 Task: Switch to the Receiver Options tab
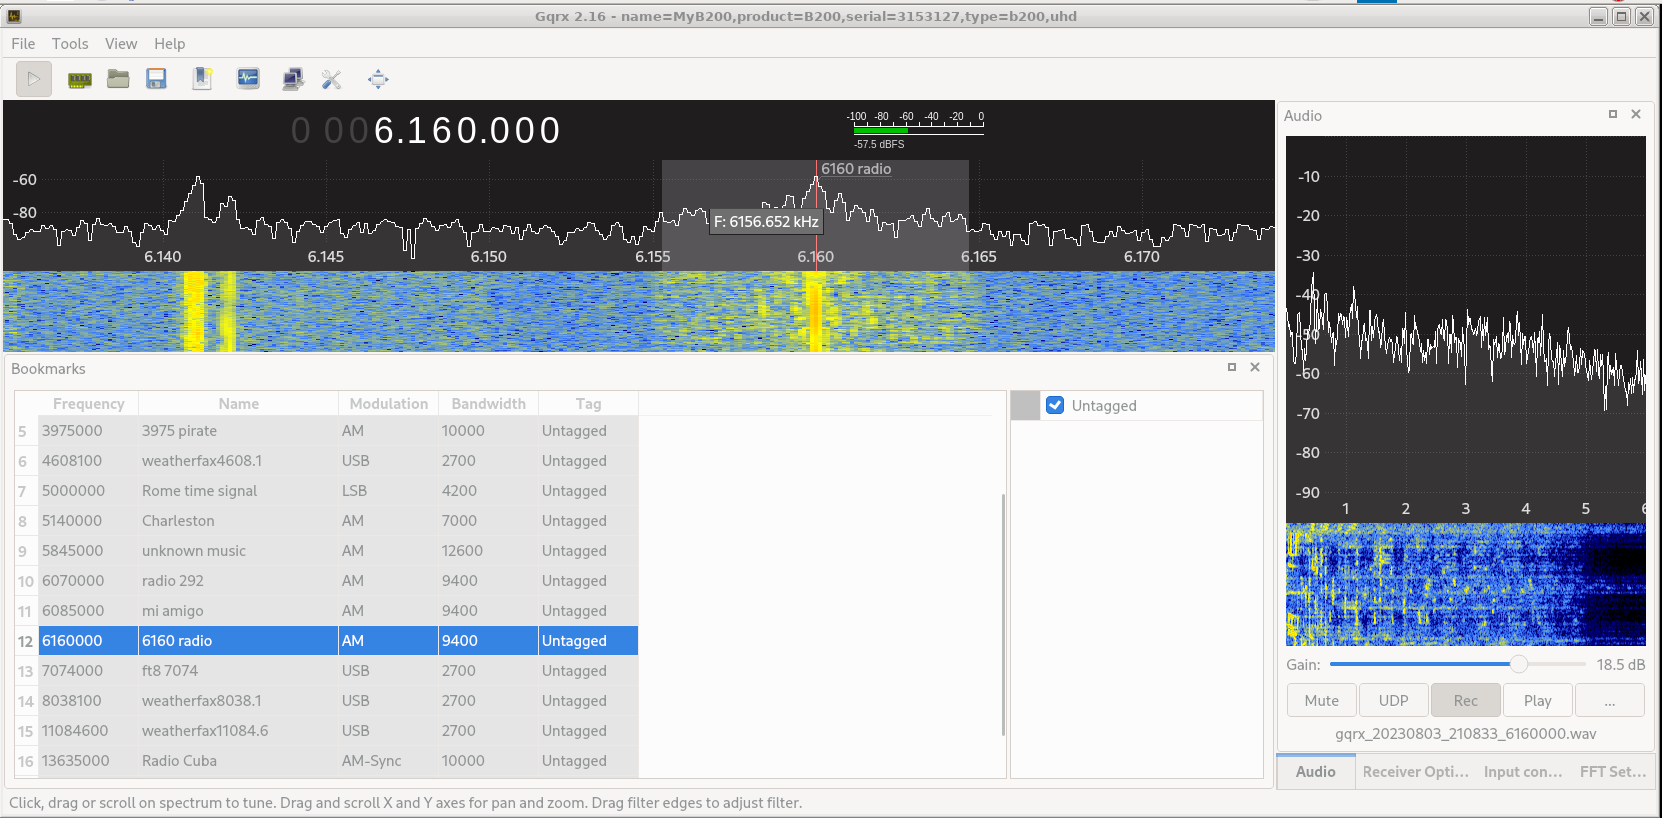(1415, 772)
